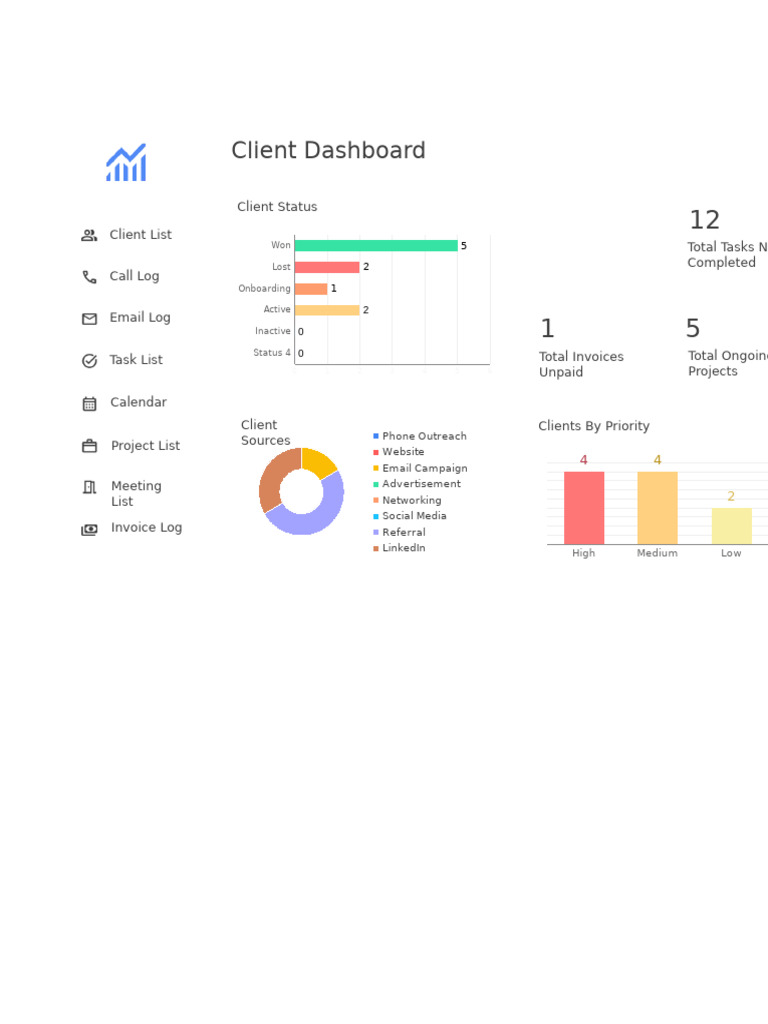
Task: Click the calendar icon in sidebar
Action: pyautogui.click(x=89, y=404)
